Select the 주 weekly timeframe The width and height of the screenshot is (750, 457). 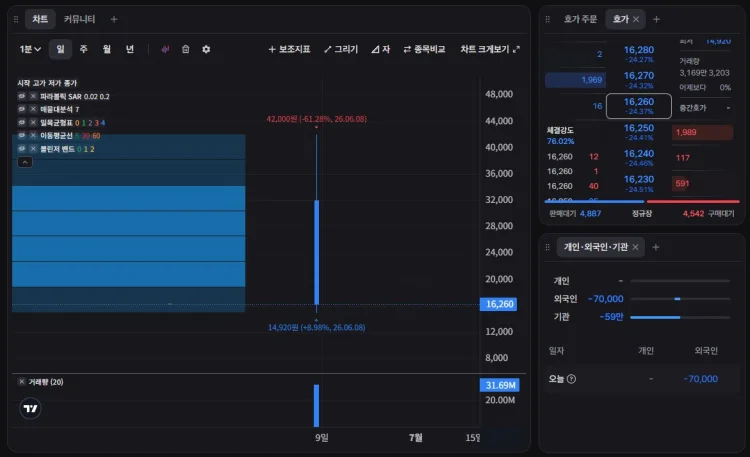[84, 49]
